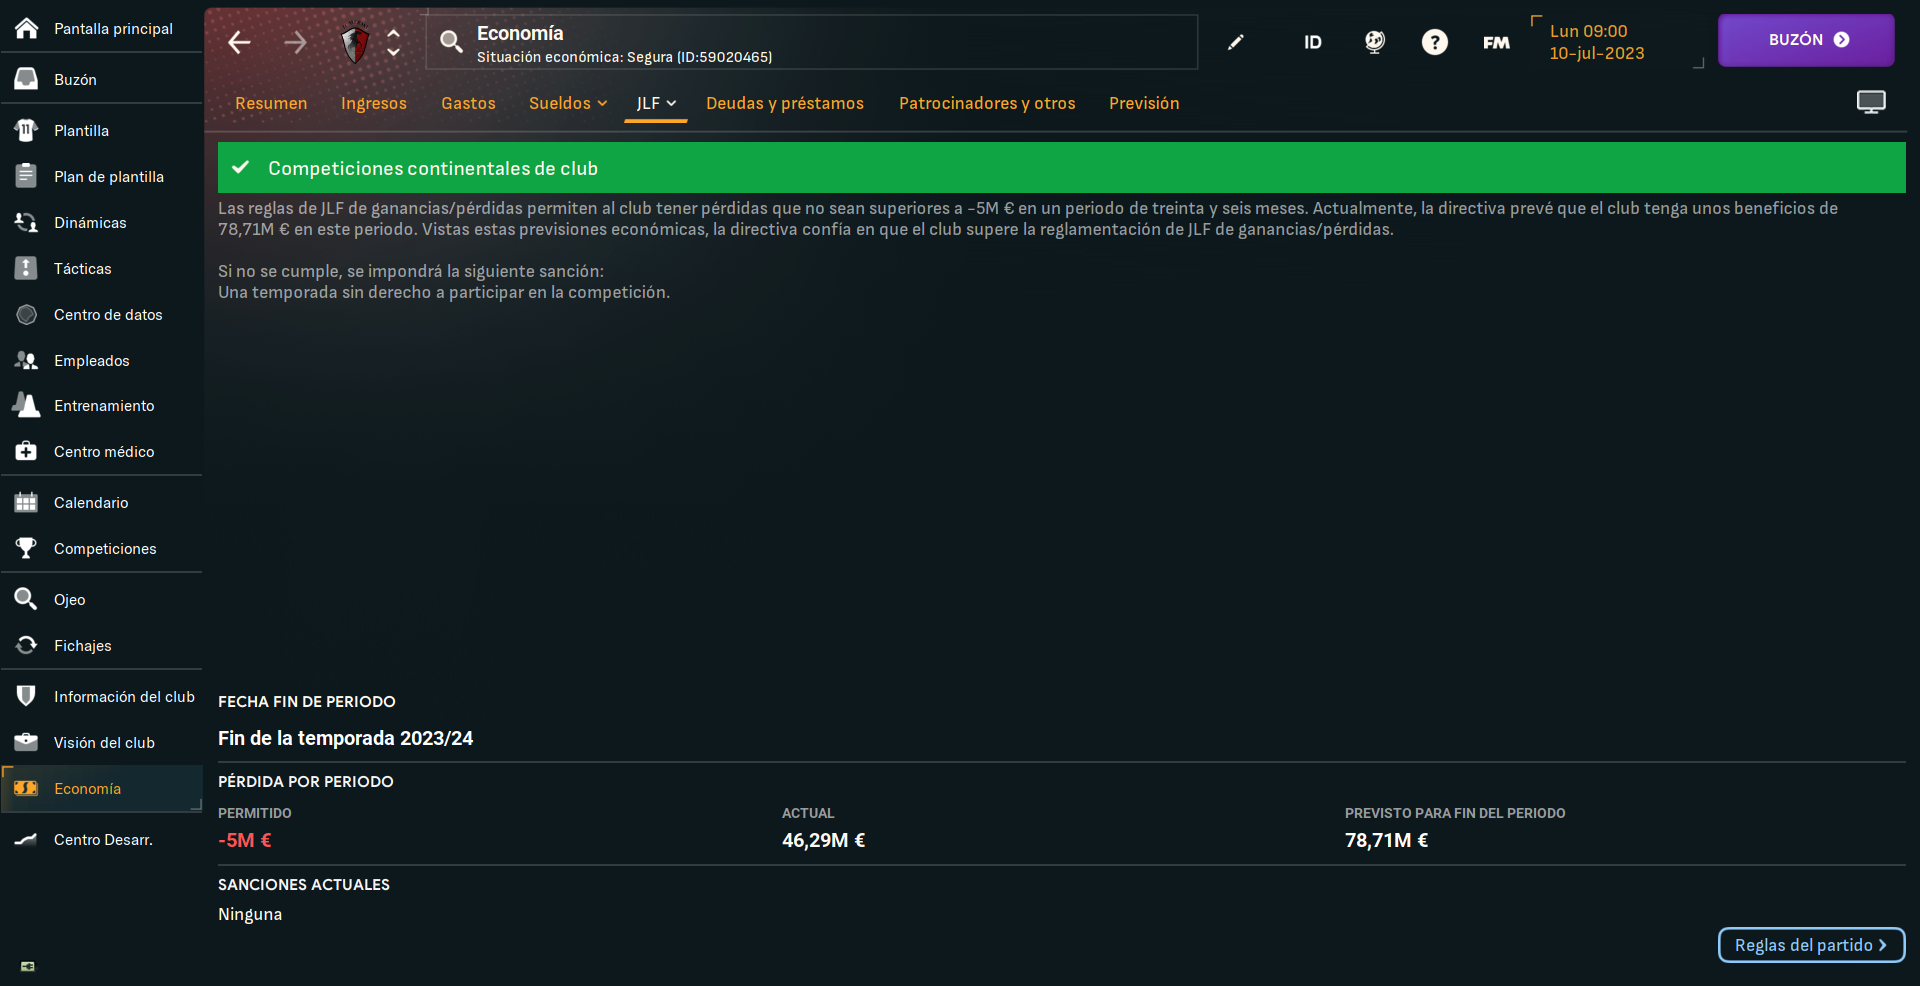The height and width of the screenshot is (986, 1920).
Task: Click the pencil edit icon
Action: point(1236,42)
